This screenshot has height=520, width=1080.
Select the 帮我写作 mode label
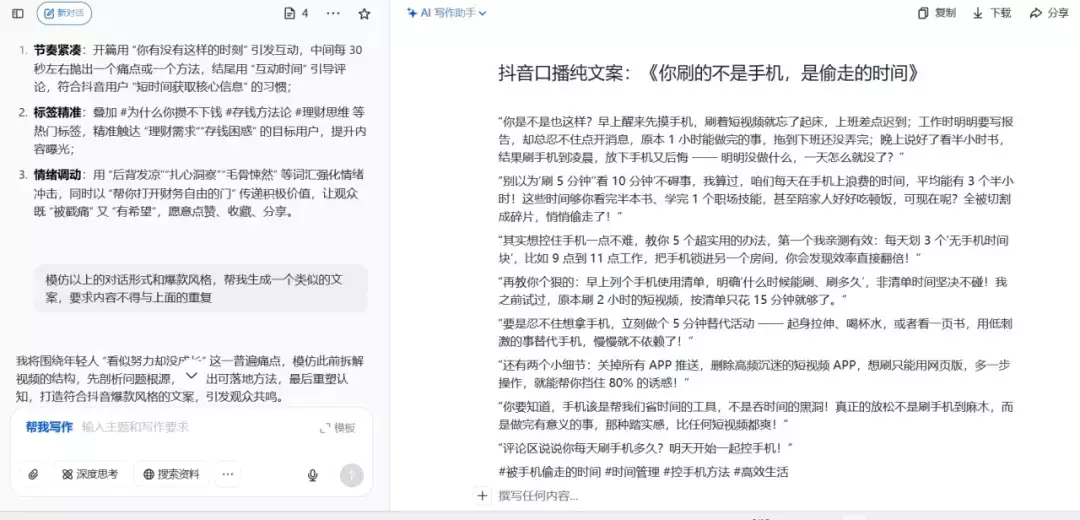coord(49,427)
